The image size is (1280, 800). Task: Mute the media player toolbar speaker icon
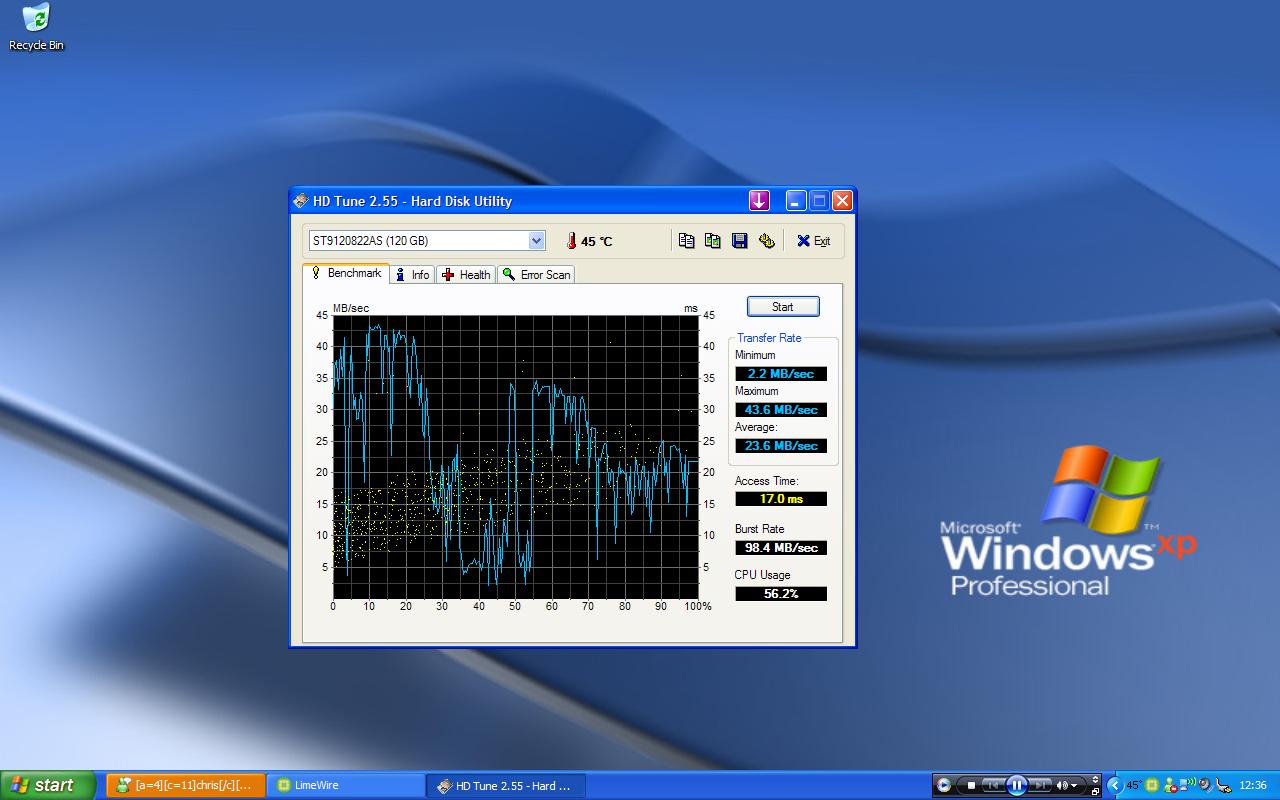pos(1062,786)
